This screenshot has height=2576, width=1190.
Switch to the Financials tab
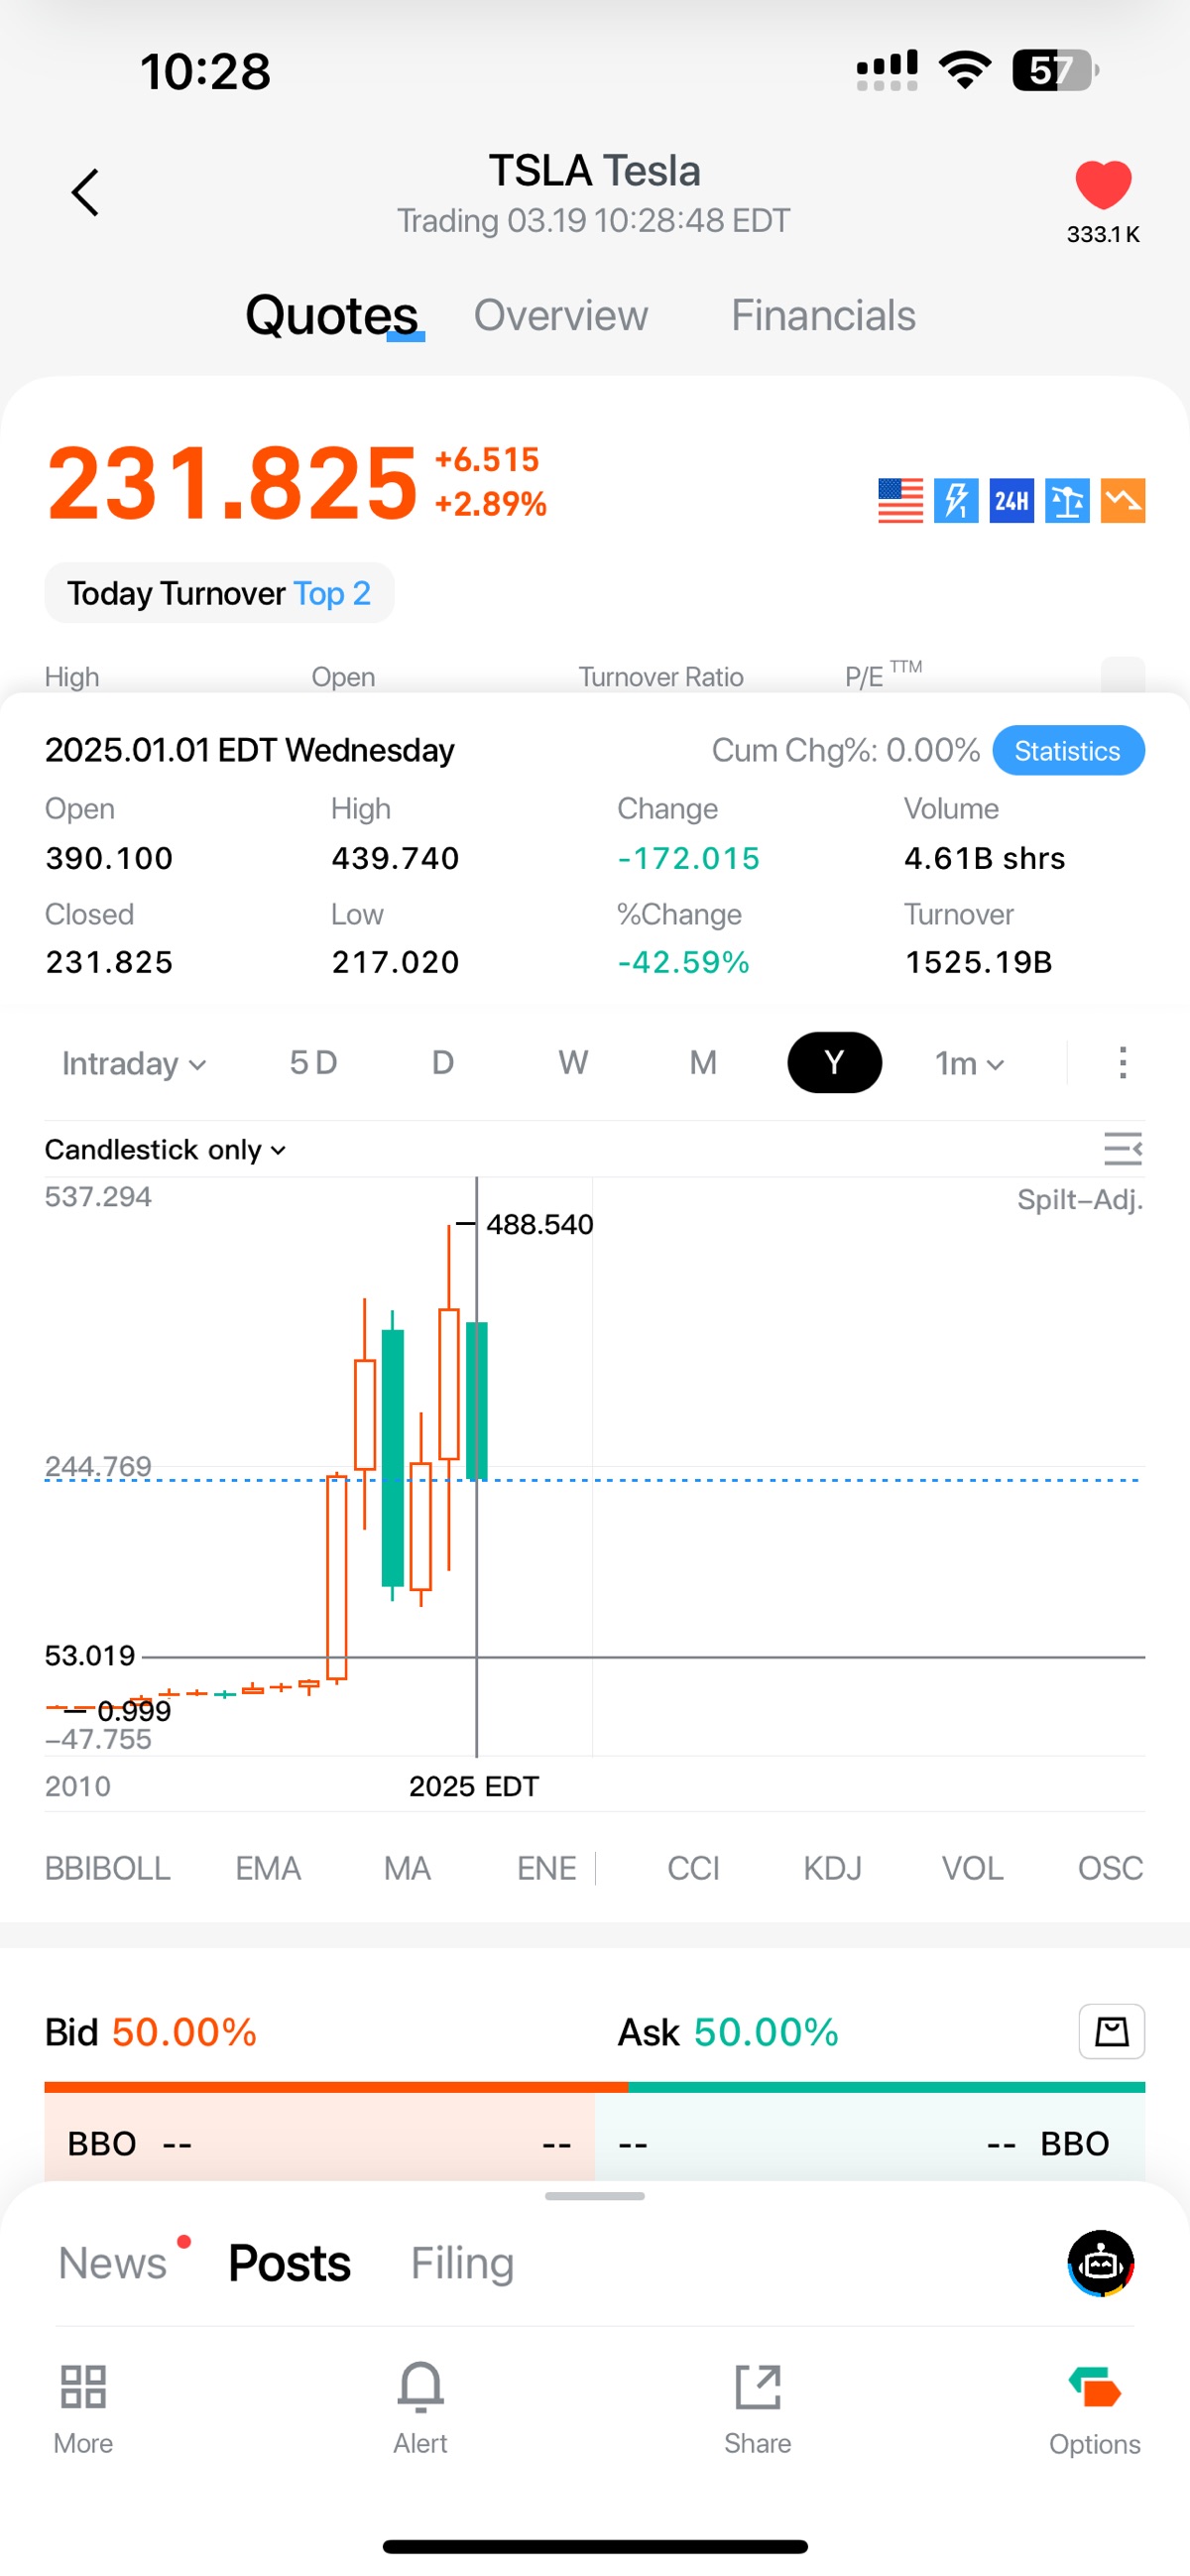[823, 315]
